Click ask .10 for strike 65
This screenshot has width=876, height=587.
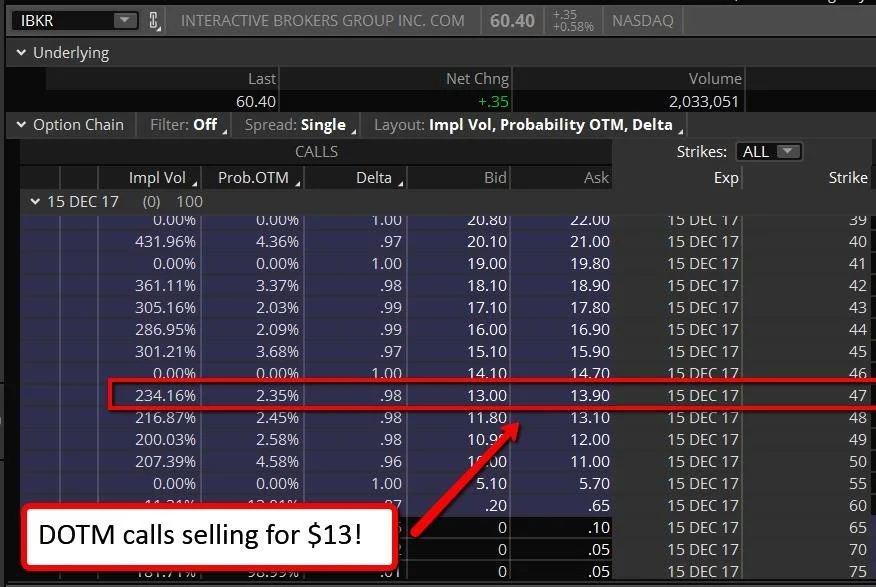point(598,527)
